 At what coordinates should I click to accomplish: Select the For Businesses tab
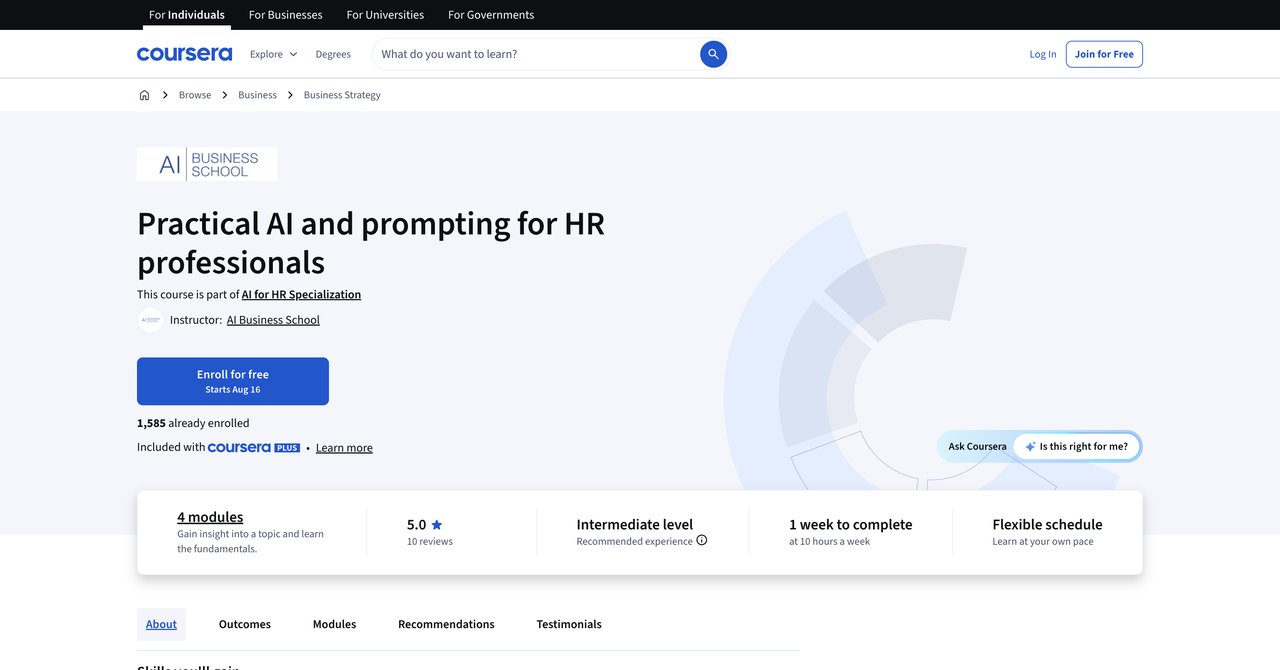(285, 15)
